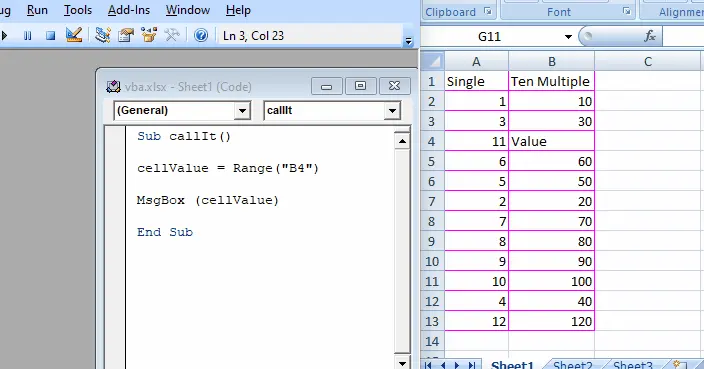Screen dimensions: 704x369
Task: Minimize the Sheet1 code window
Action: (x=326, y=86)
